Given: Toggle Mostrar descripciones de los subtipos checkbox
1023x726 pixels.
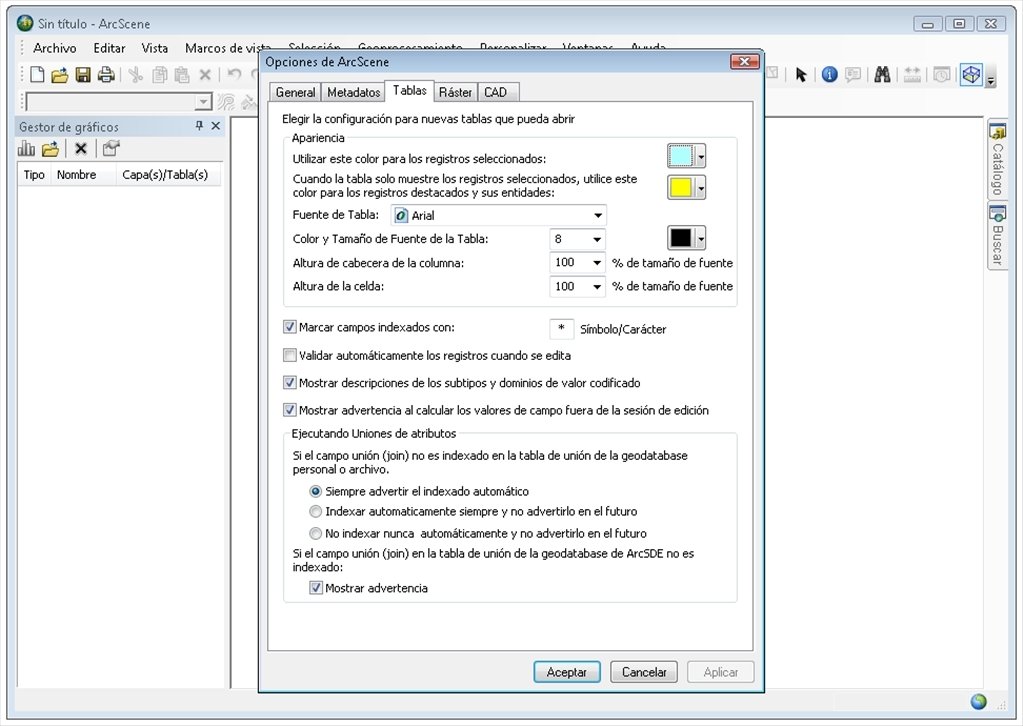Looking at the screenshot, I should (290, 383).
